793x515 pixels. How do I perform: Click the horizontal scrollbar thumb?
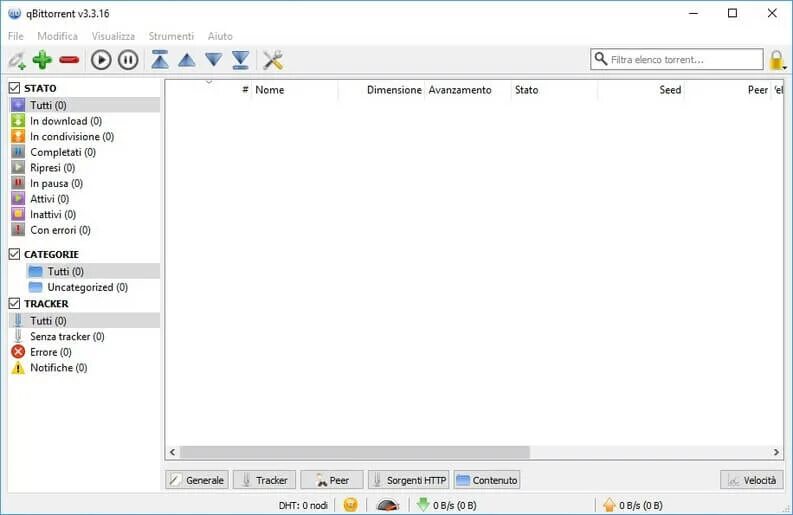[355, 452]
